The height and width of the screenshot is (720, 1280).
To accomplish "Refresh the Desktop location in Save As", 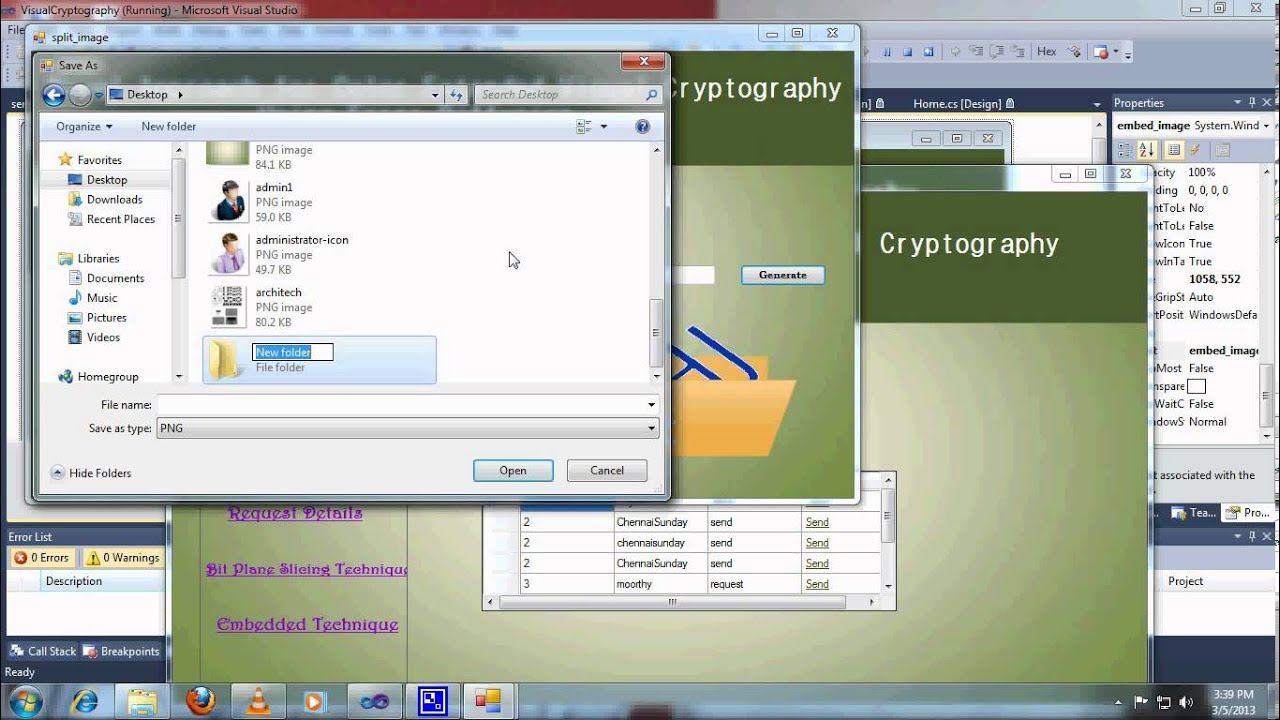I will [457, 95].
